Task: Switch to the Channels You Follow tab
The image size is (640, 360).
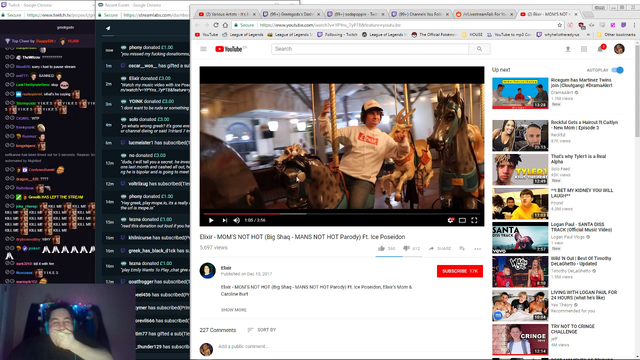Action: [x=420, y=14]
